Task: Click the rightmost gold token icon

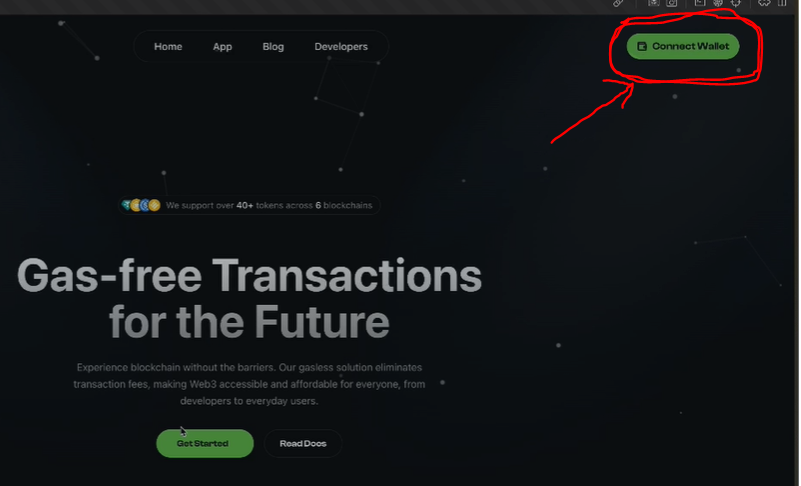Action: pyautogui.click(x=155, y=205)
